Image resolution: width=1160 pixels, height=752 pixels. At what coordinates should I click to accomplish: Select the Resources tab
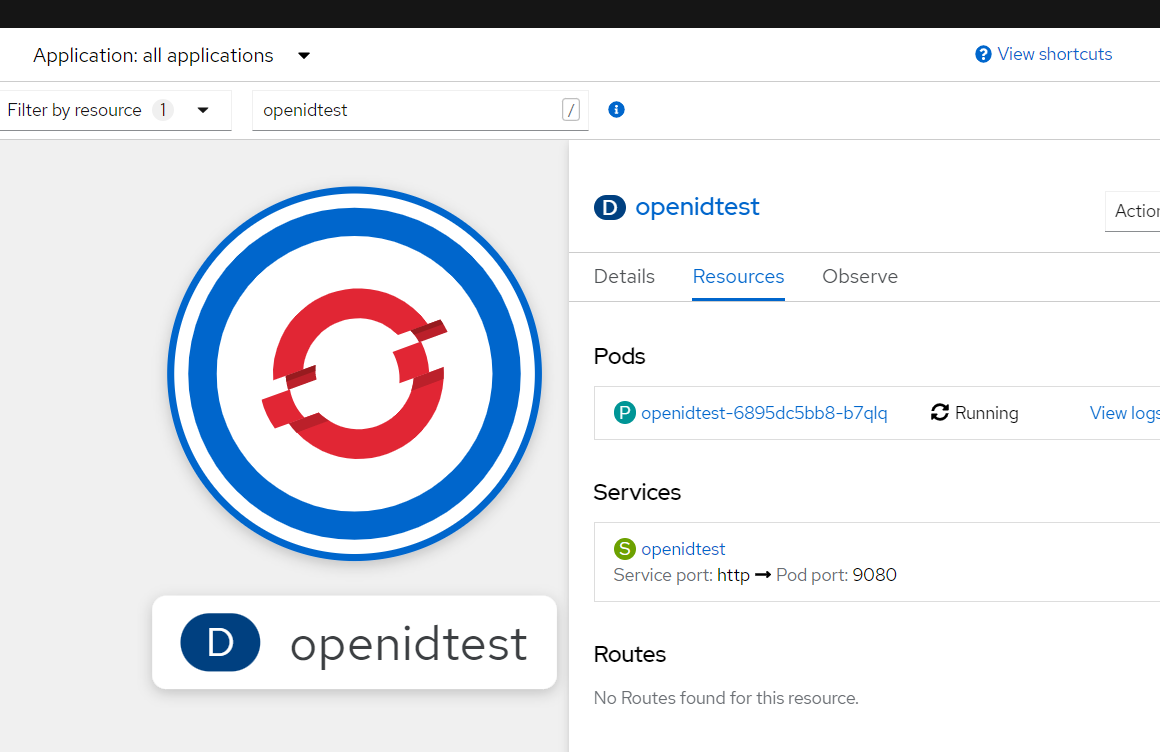[738, 277]
